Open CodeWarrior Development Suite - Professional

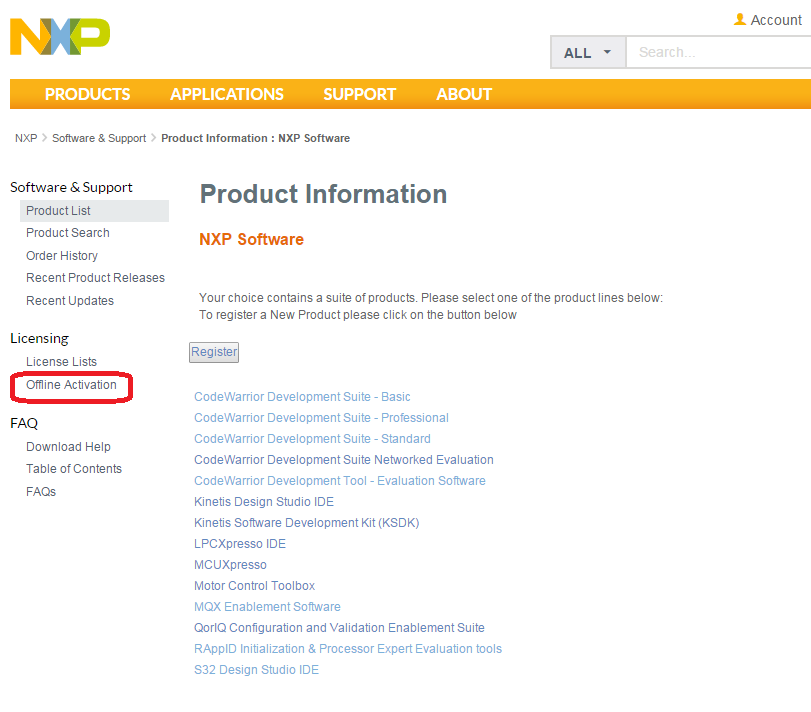tap(321, 418)
